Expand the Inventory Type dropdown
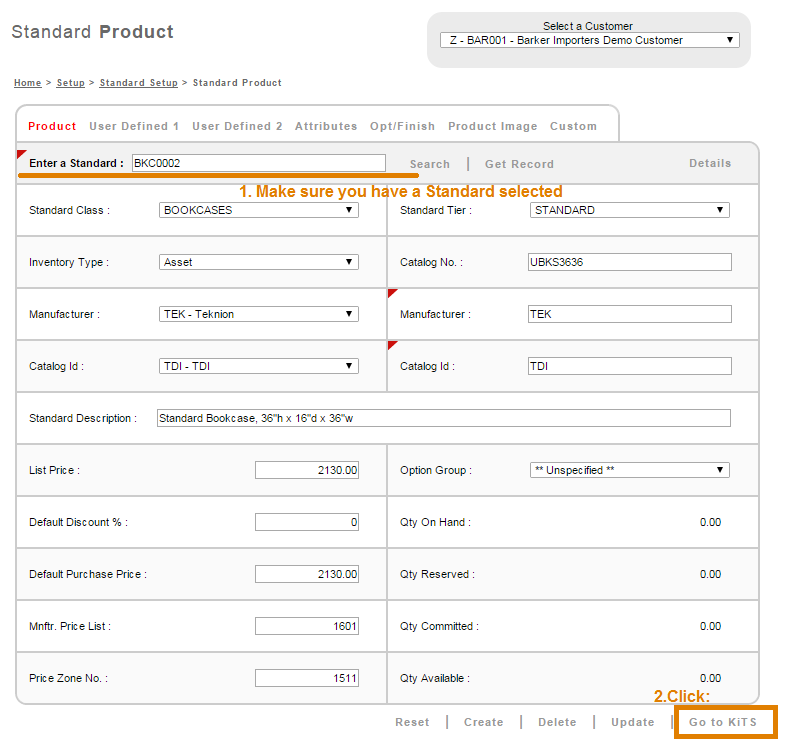 pos(259,262)
